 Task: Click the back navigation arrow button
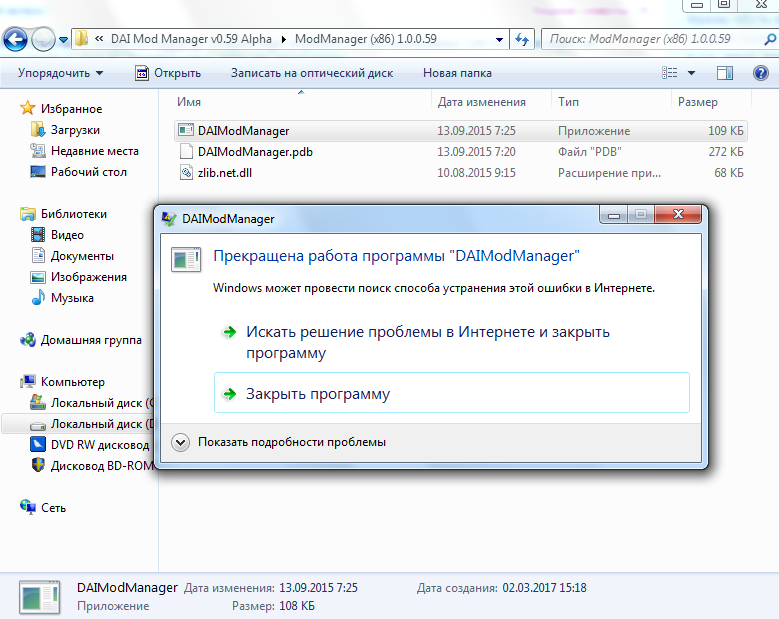16,40
